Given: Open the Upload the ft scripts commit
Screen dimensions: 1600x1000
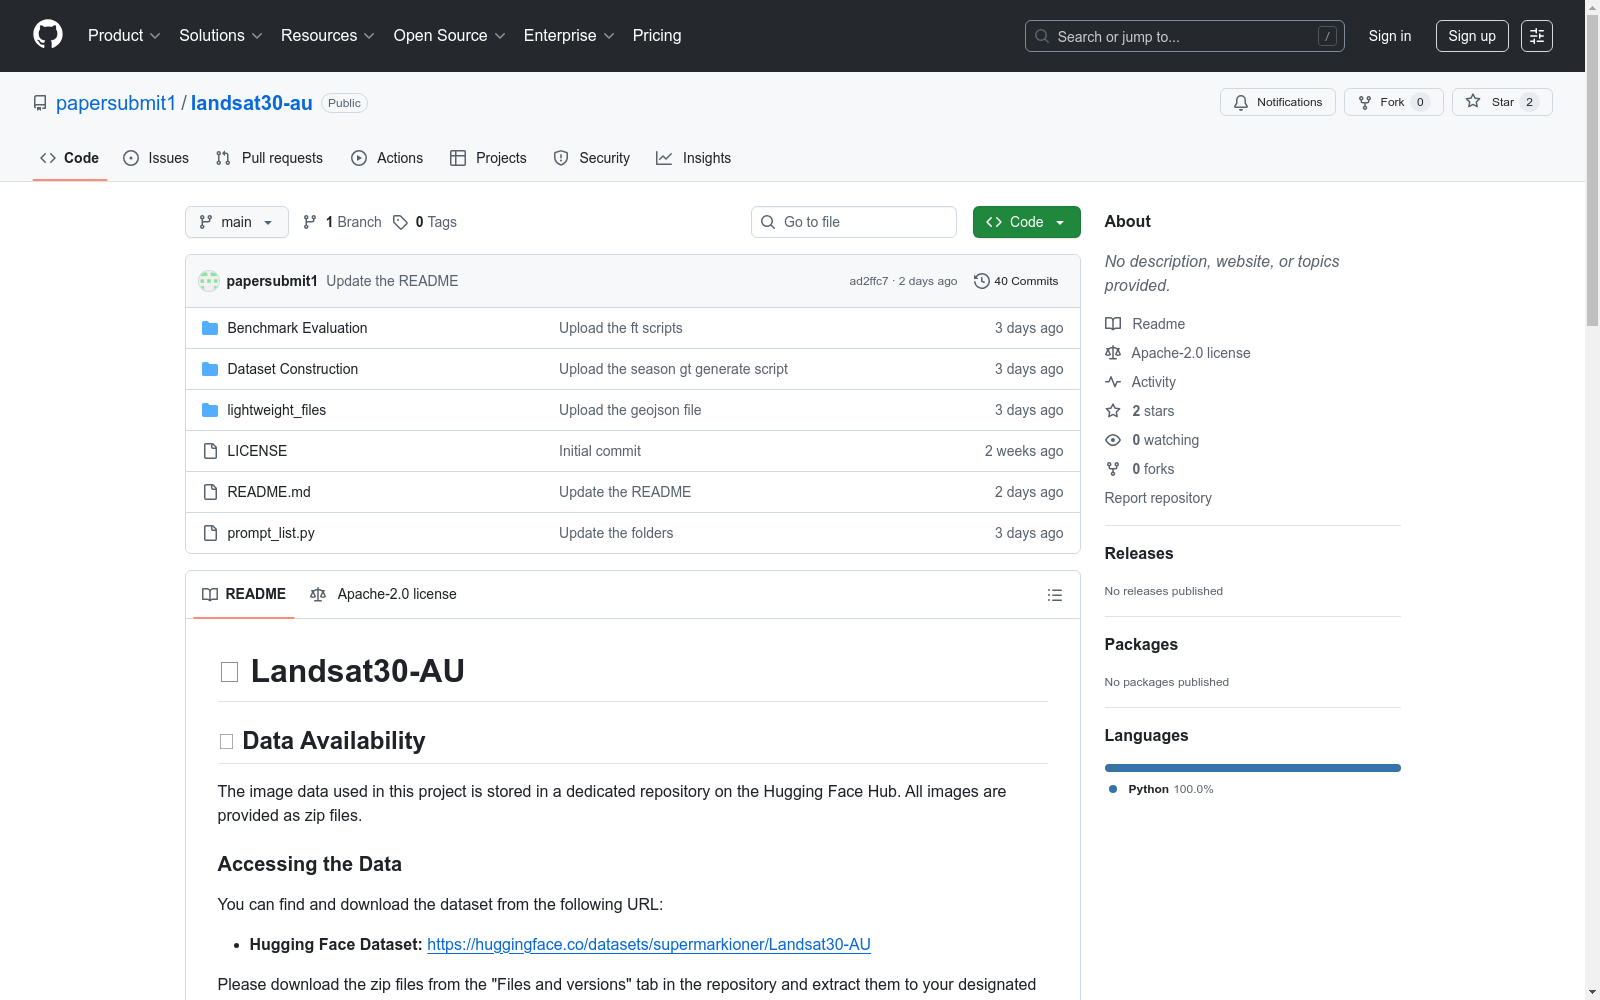Looking at the screenshot, I should tap(621, 328).
